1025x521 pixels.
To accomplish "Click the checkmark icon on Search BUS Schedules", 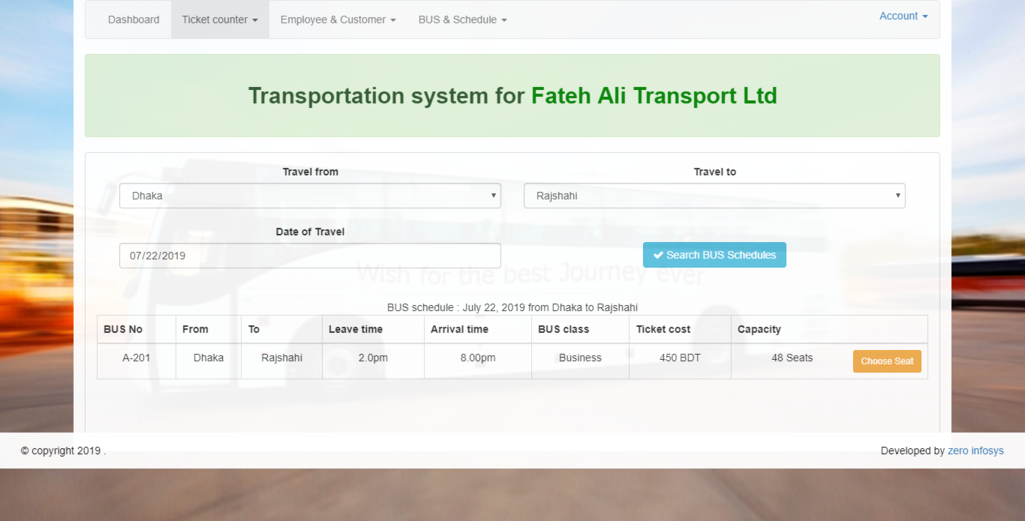I will click(658, 255).
